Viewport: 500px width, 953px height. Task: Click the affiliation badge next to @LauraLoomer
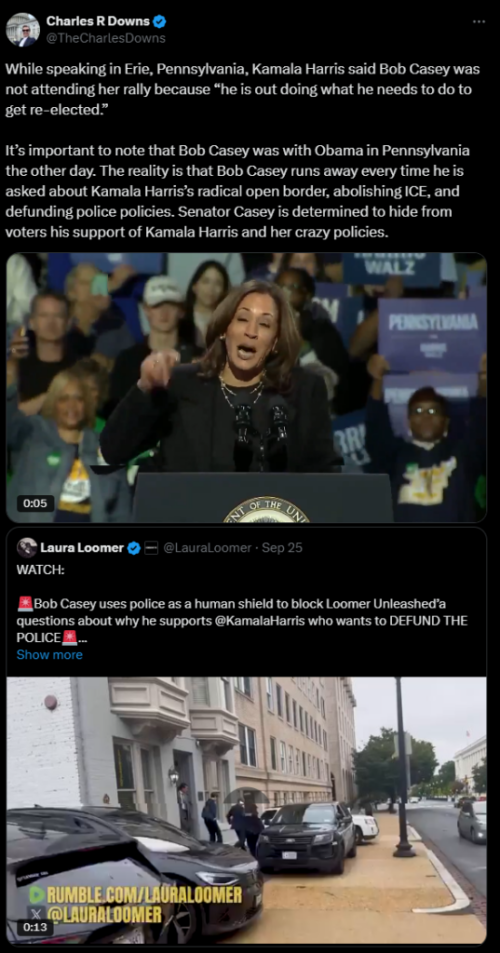[x=152, y=548]
